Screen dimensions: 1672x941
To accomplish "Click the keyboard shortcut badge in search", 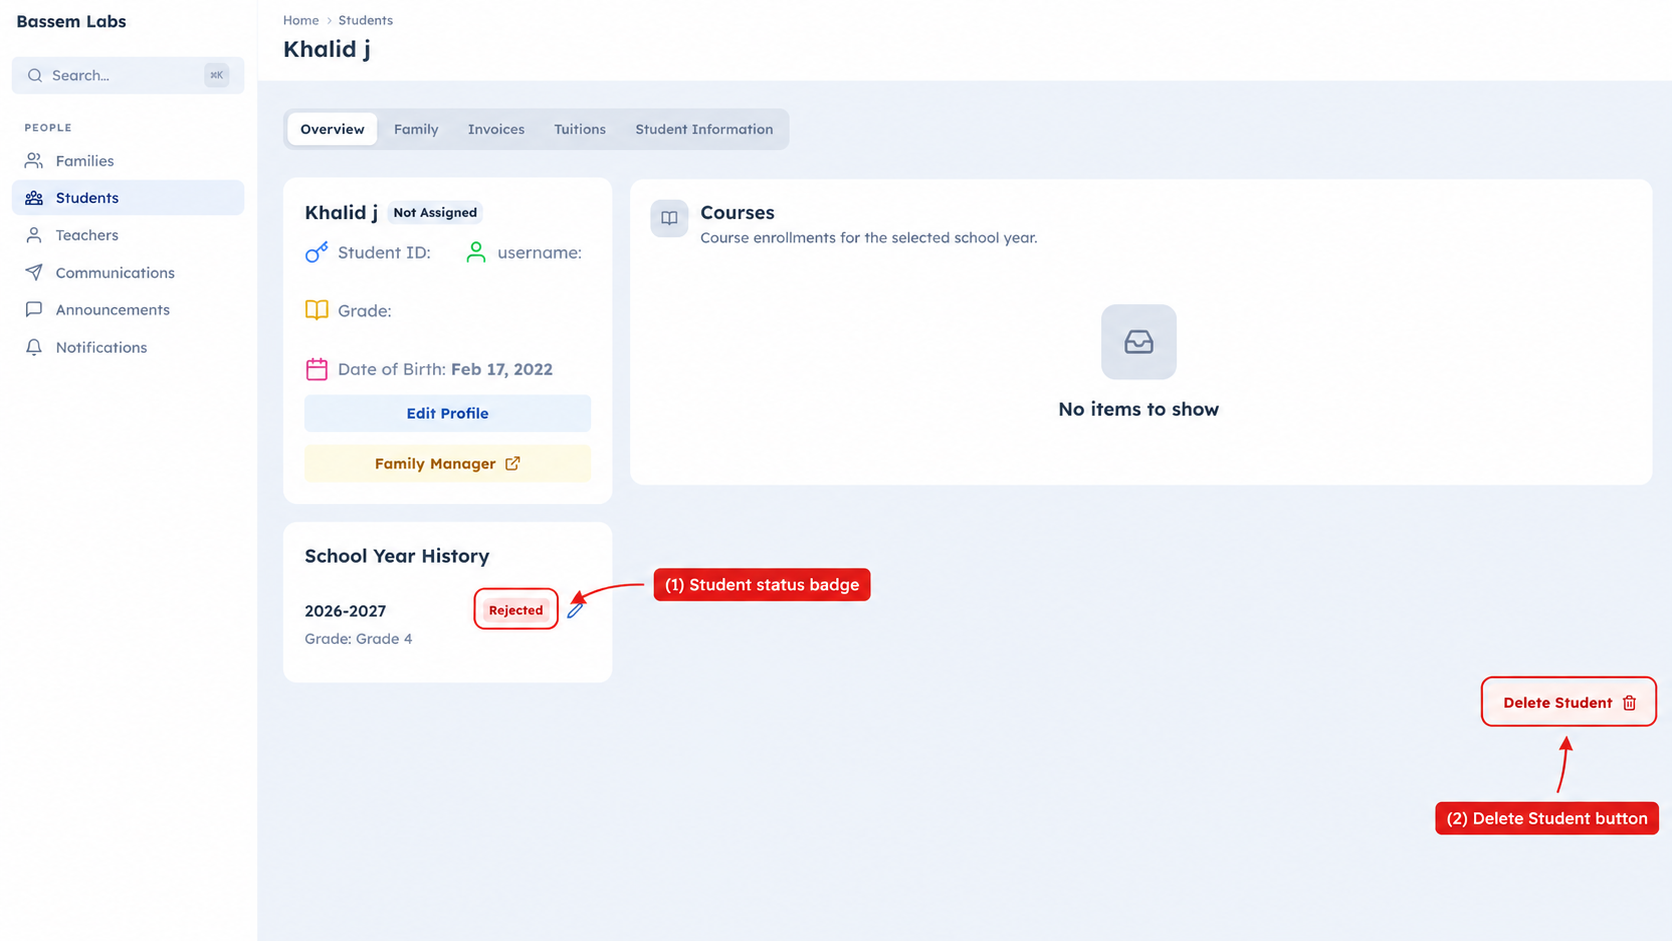I will point(216,75).
